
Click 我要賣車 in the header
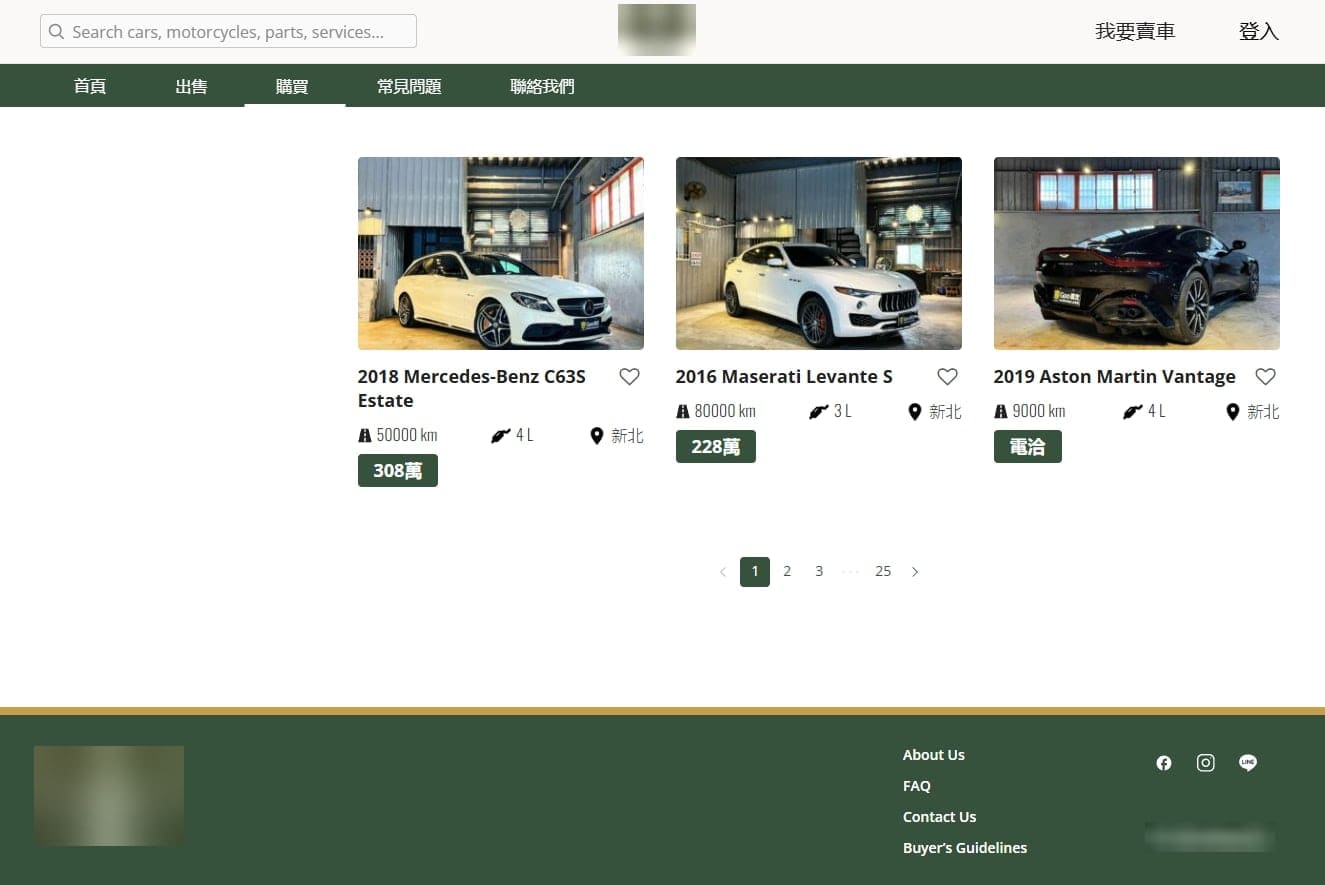[x=1135, y=32]
